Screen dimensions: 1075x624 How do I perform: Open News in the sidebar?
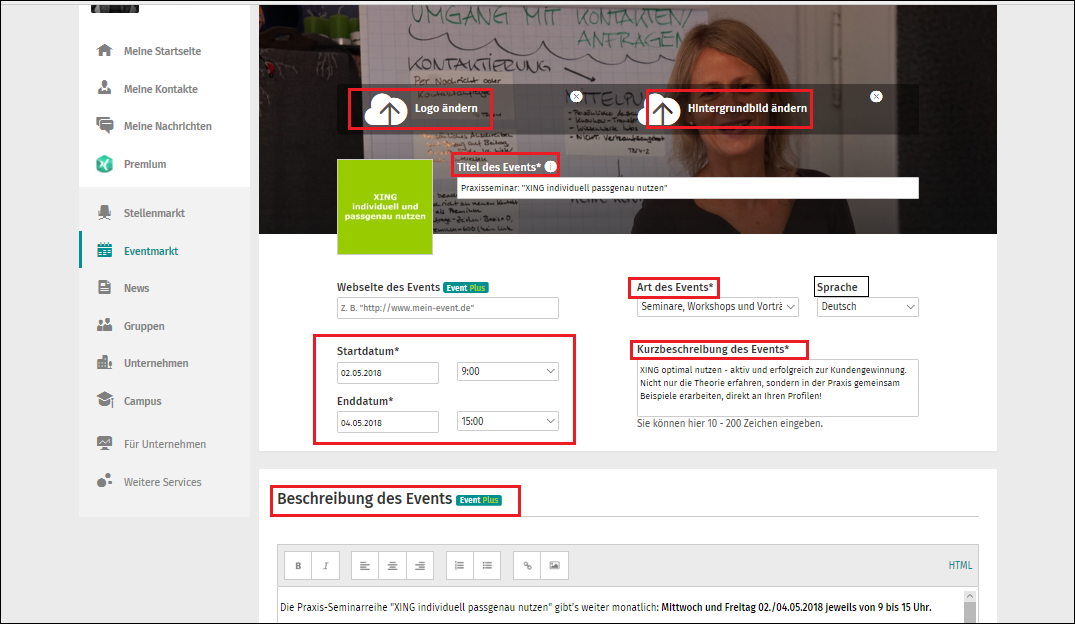click(x=136, y=288)
